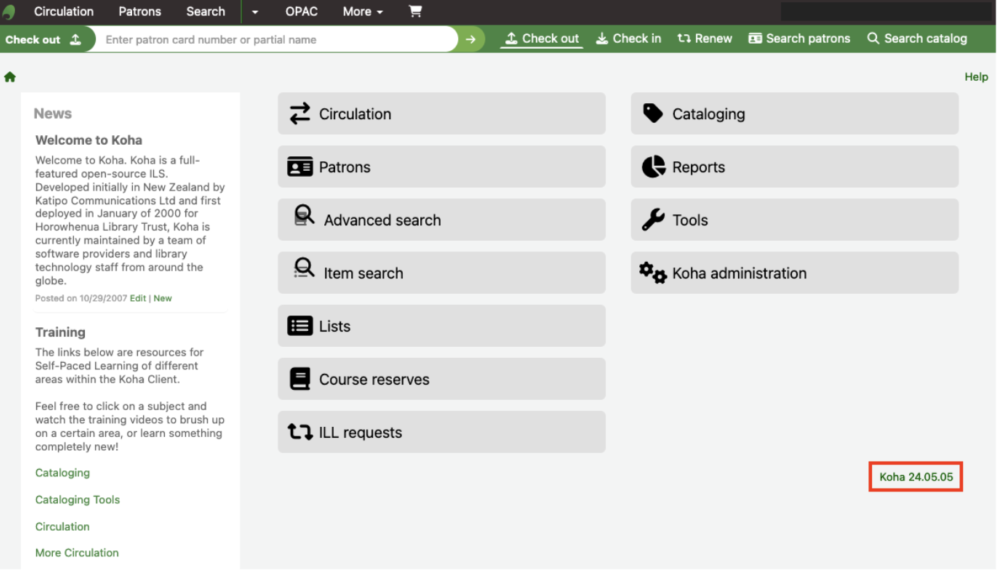Switch to the Search catalog tab
The image size is (1000, 573).
tap(917, 39)
